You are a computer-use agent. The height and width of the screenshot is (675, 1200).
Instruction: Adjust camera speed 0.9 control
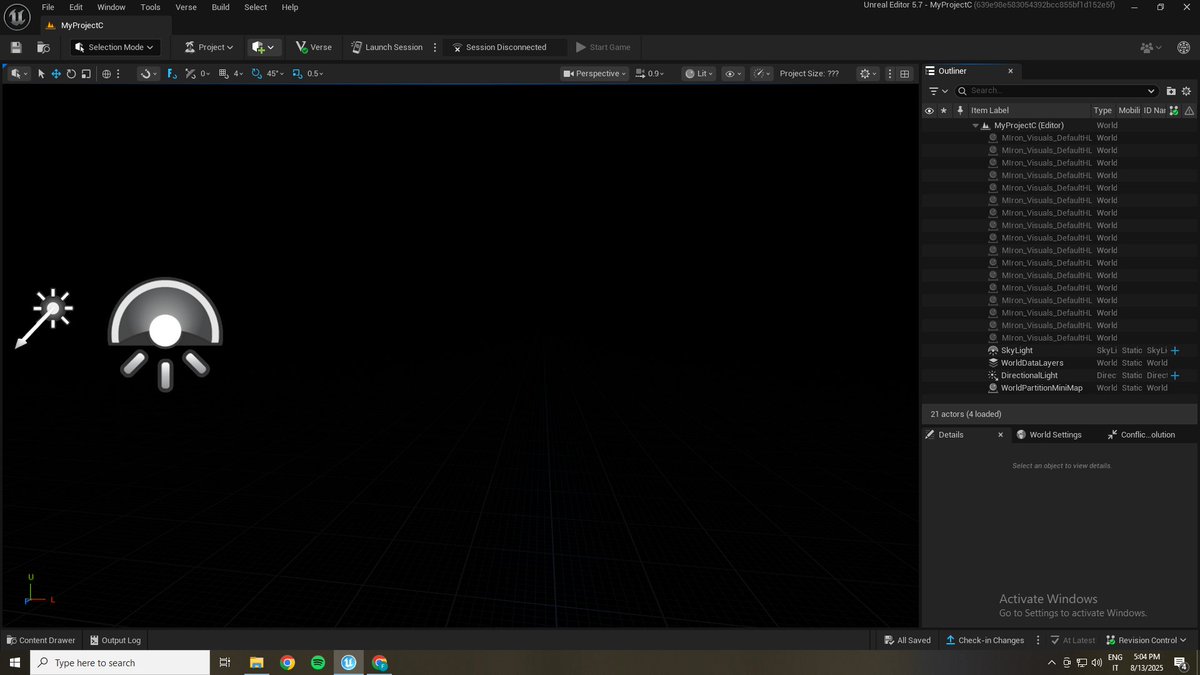(x=651, y=73)
